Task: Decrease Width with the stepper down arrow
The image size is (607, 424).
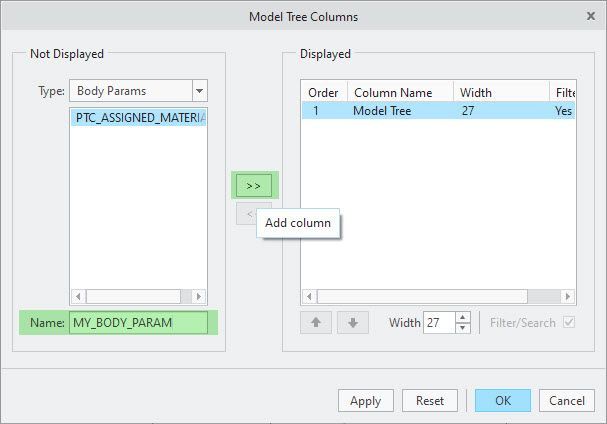Action: pyautogui.click(x=462, y=328)
